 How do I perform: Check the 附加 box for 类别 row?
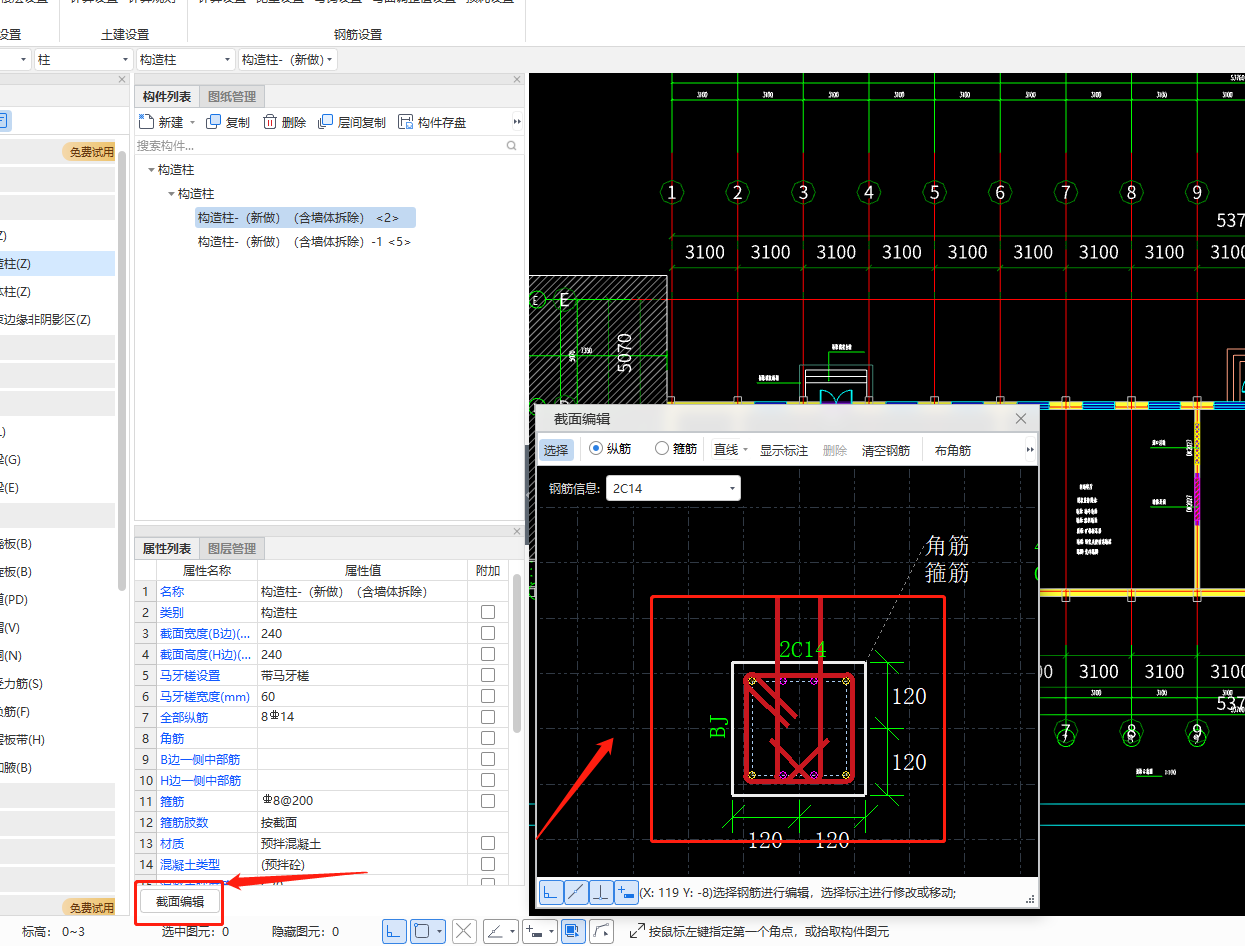(x=488, y=612)
